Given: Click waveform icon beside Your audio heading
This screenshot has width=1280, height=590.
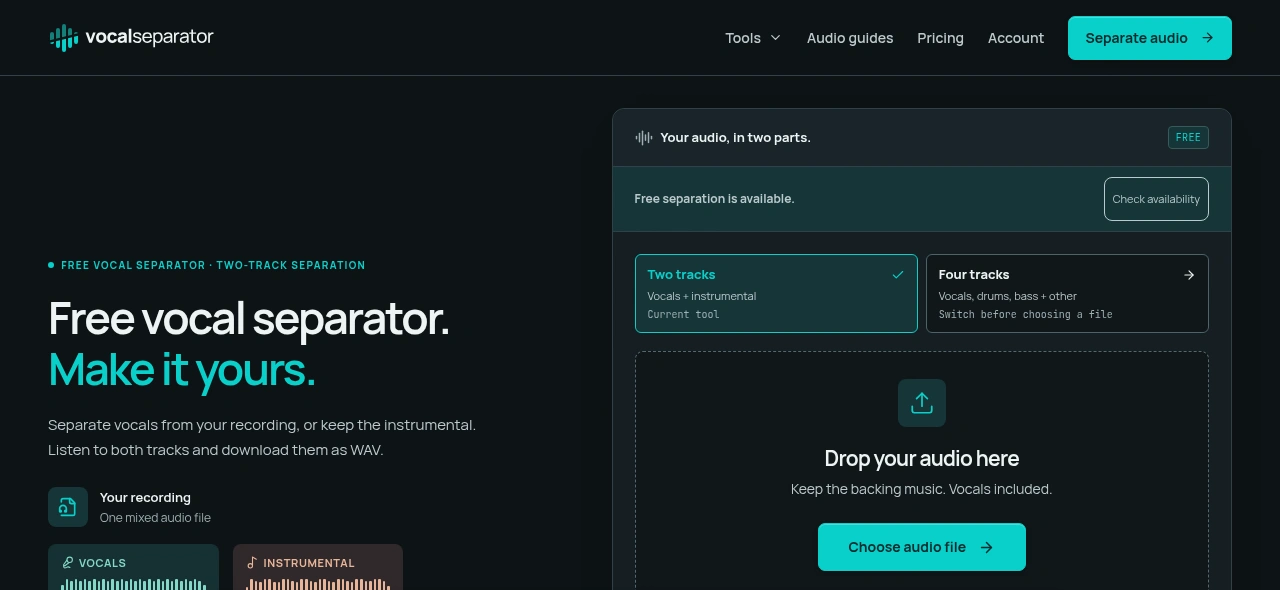Looking at the screenshot, I should (644, 138).
